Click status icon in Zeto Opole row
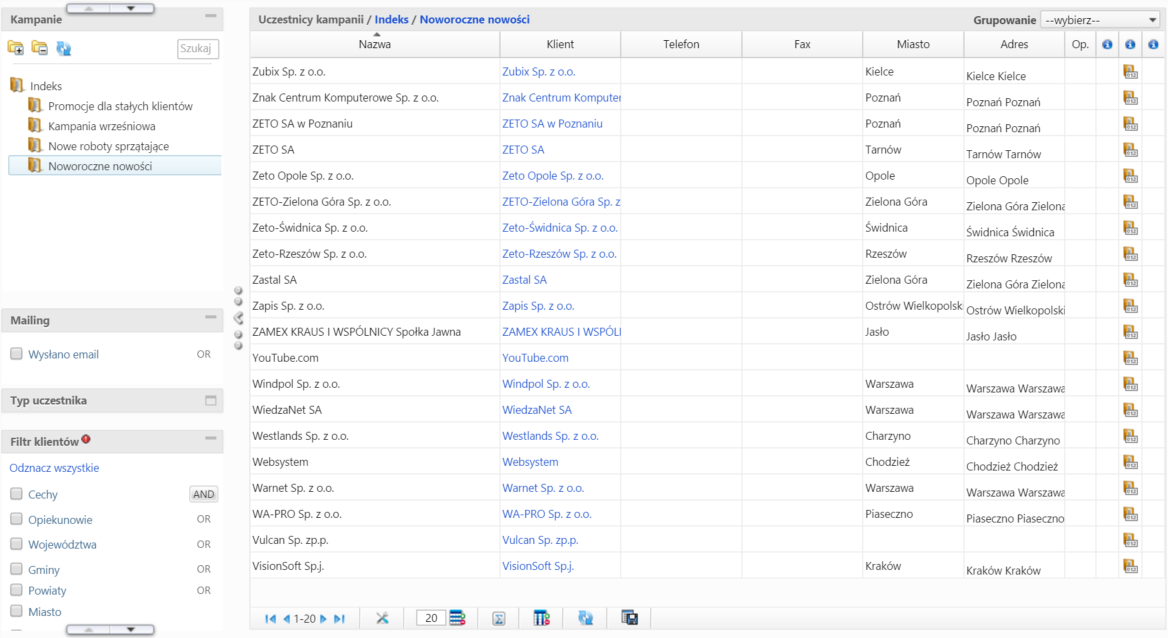Screen dimensions: 1168x638 point(1130,176)
